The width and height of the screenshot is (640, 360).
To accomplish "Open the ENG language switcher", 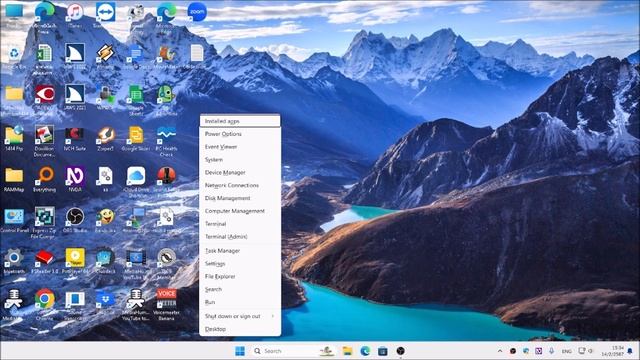I will click(567, 351).
